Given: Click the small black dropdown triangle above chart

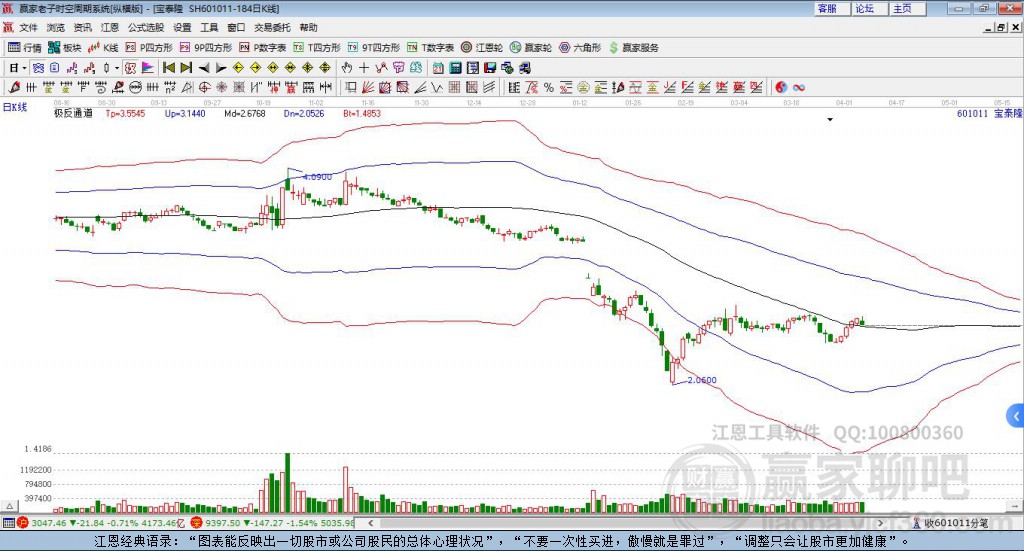Looking at the screenshot, I should tap(830, 120).
